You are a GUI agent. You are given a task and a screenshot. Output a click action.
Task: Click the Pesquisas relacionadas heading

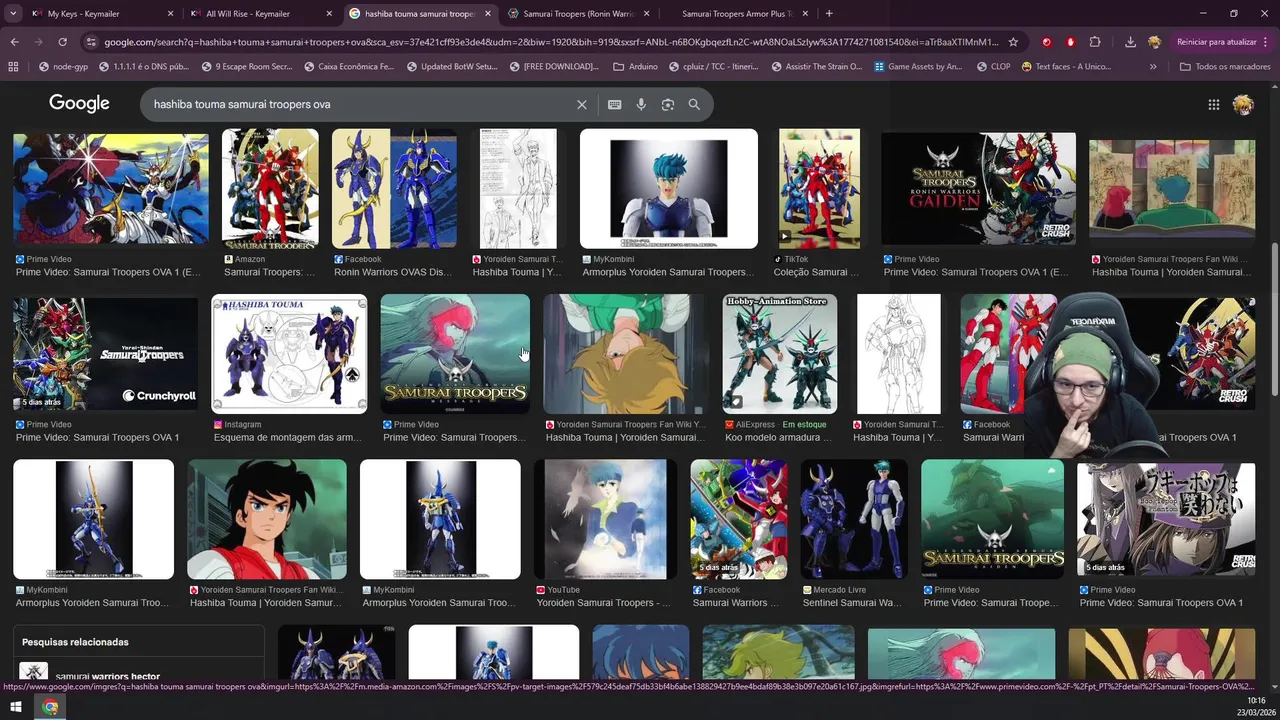[x=75, y=642]
